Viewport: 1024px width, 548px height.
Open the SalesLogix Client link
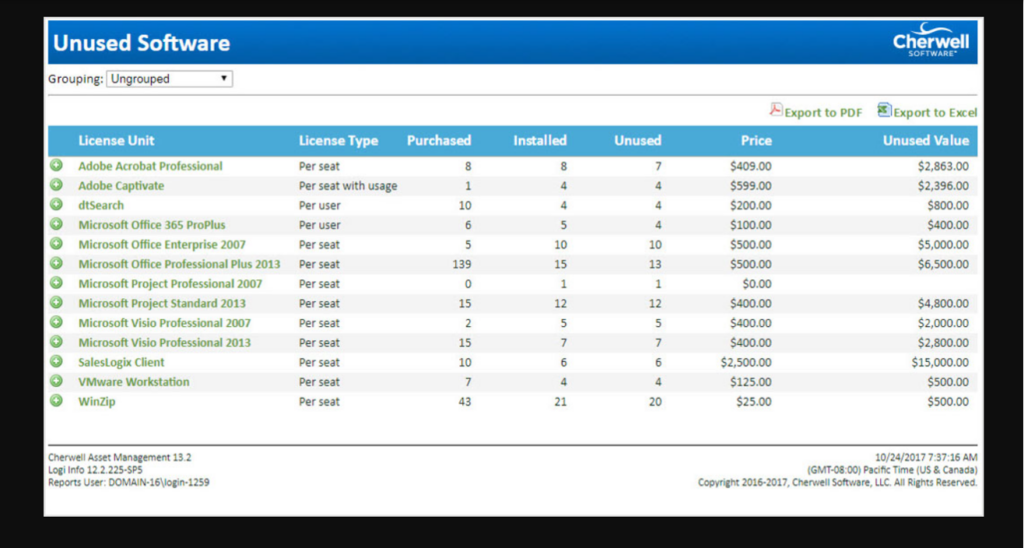[121, 362]
